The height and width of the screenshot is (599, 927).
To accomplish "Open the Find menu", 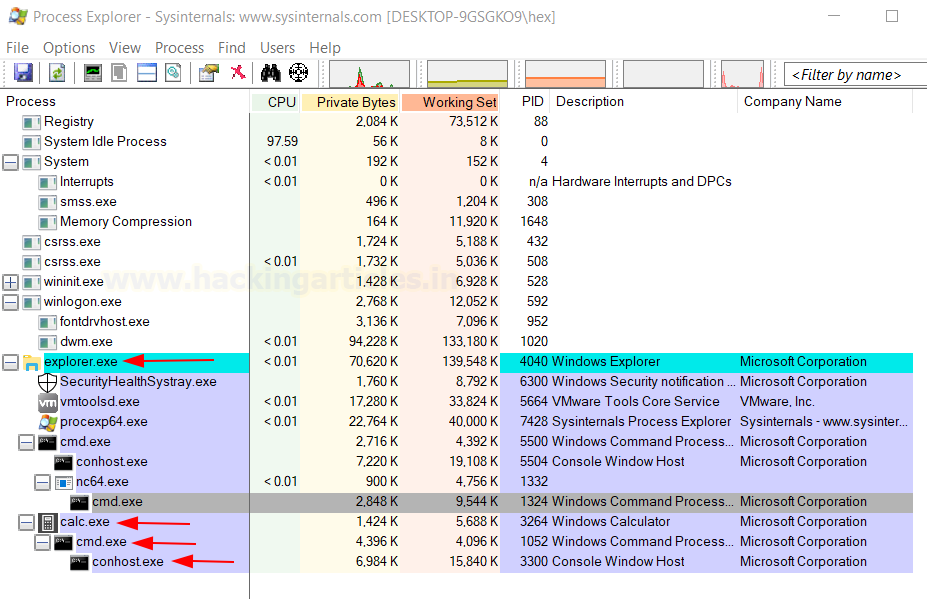I will click(x=232, y=48).
